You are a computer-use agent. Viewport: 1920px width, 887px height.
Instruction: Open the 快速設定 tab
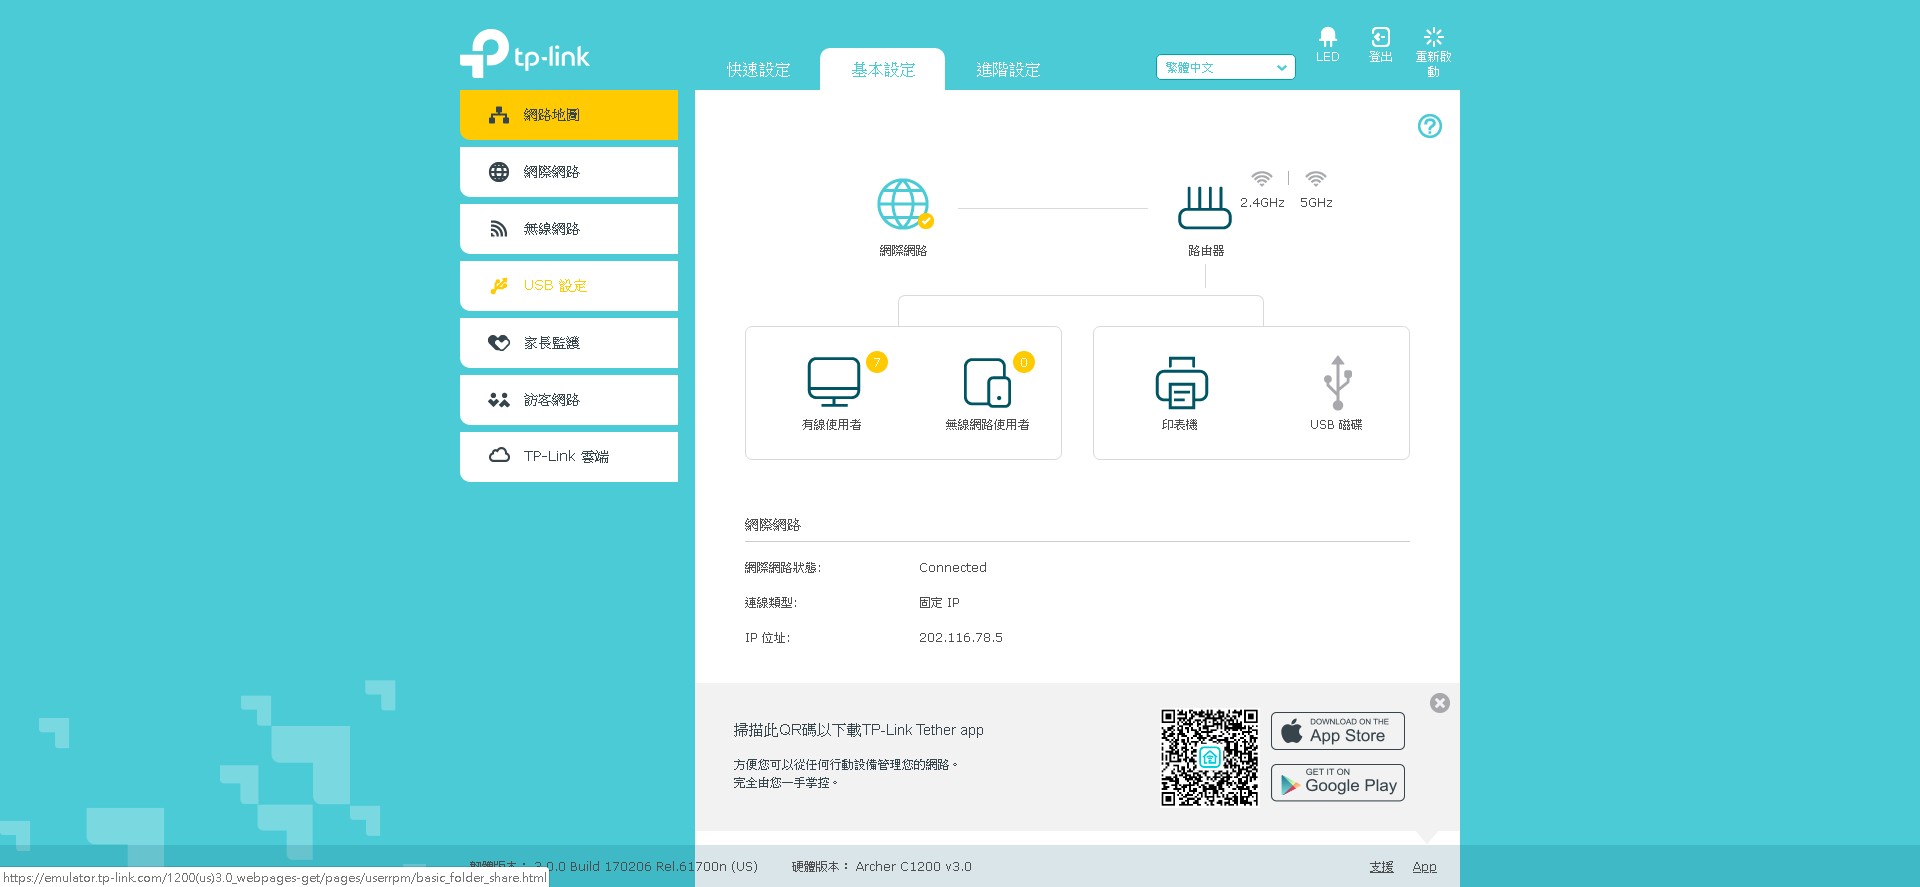758,70
